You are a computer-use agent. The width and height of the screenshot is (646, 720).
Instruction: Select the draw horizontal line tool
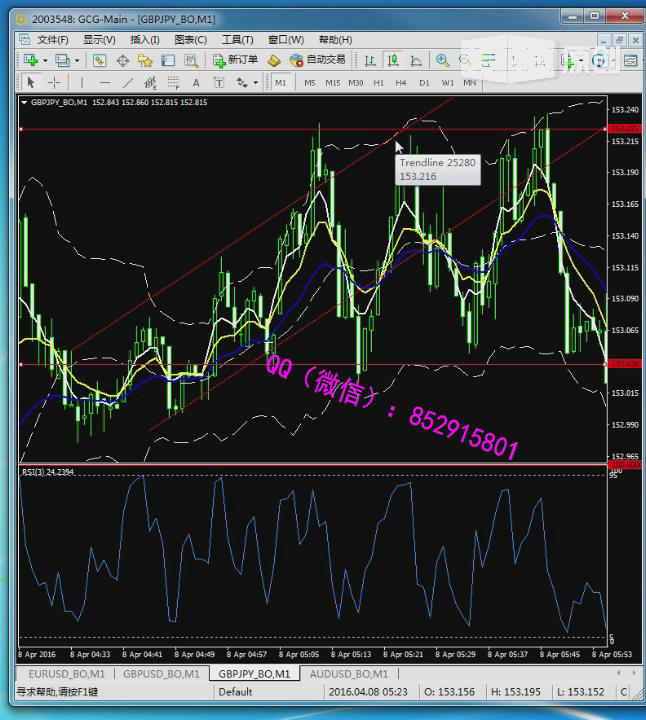104,82
